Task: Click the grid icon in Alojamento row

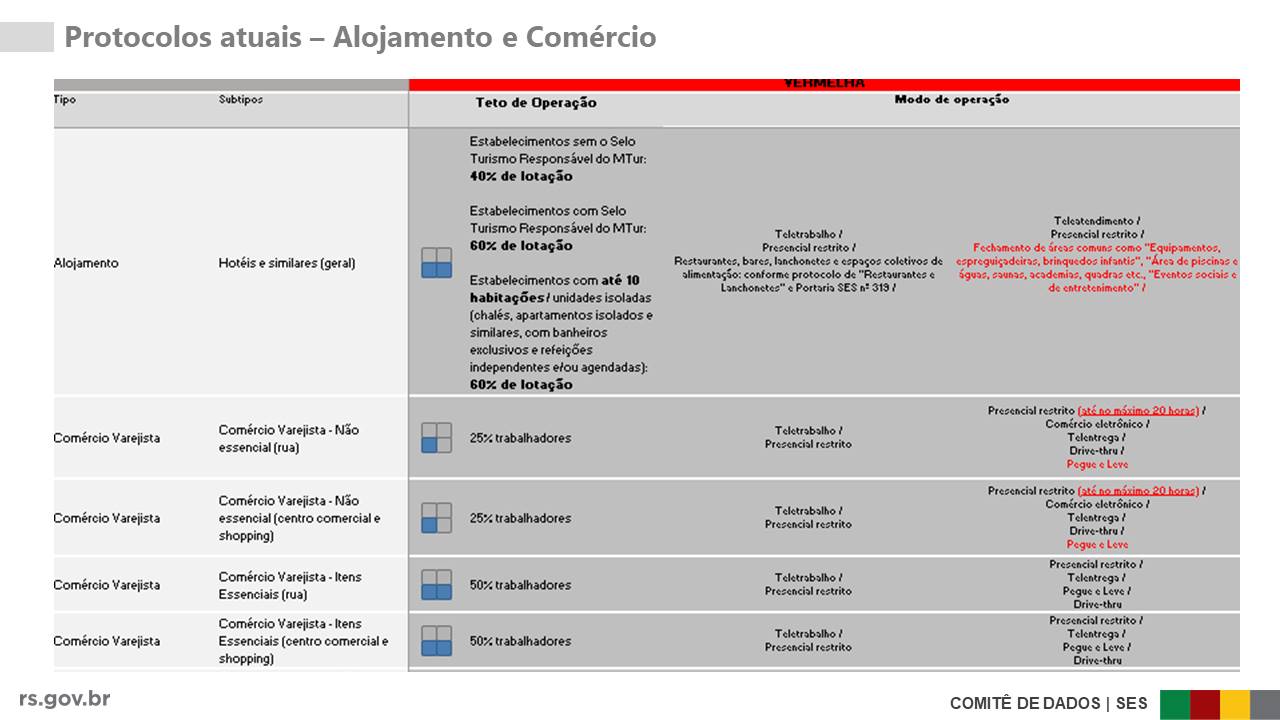Action: [436, 263]
